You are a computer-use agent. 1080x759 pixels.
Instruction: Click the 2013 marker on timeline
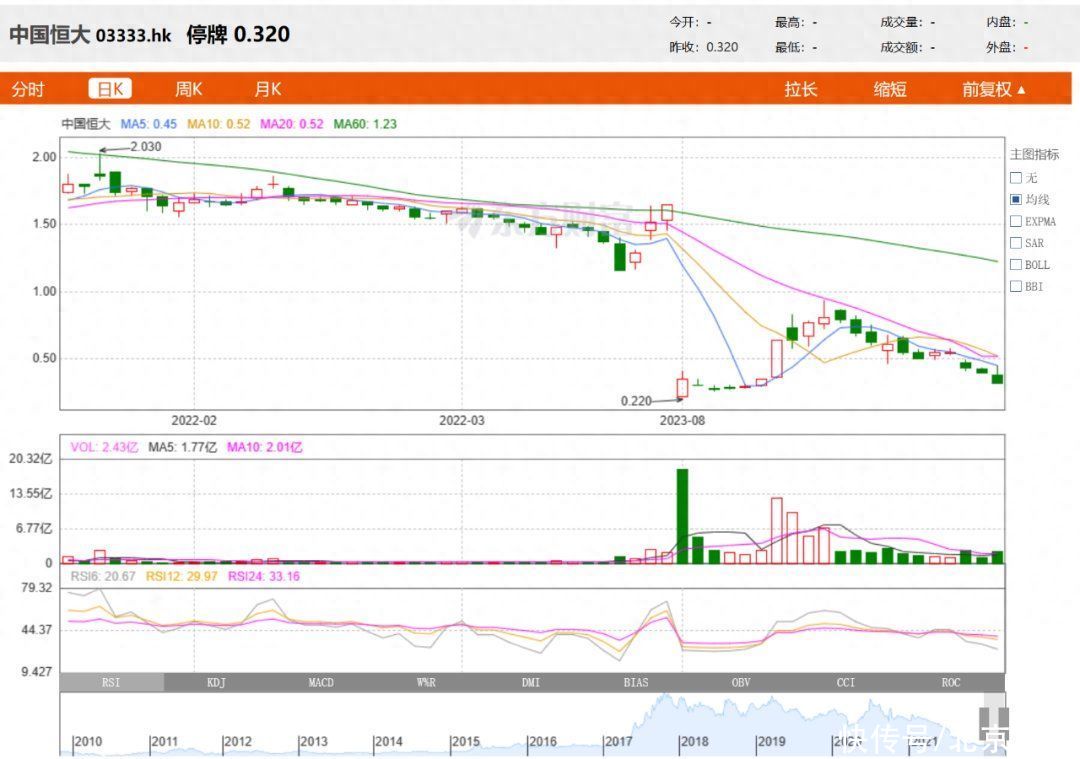tap(313, 742)
